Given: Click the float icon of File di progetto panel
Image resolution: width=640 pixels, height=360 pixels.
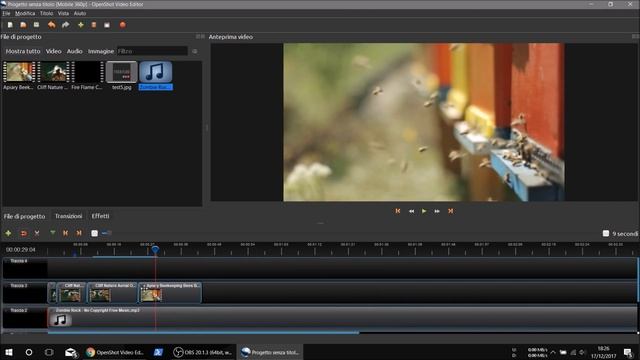Looking at the screenshot, I should (x=198, y=37).
